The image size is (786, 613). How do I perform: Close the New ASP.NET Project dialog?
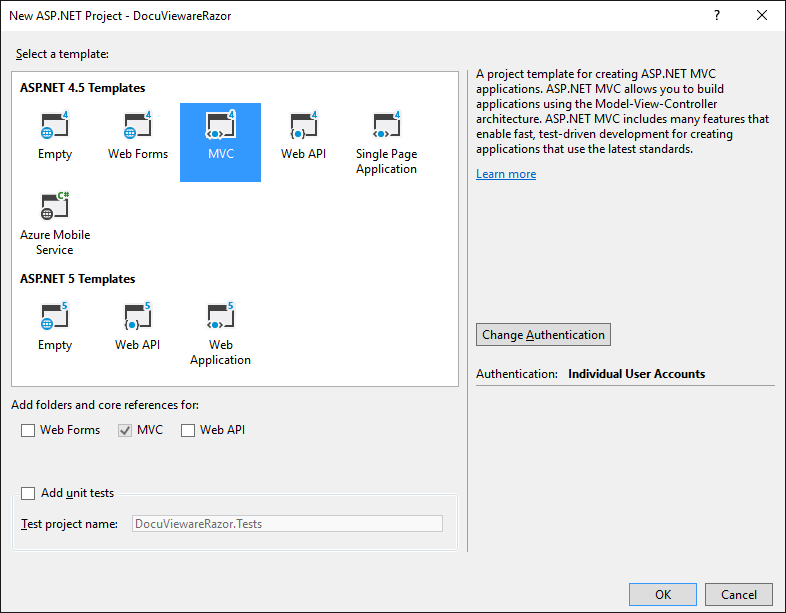click(762, 16)
